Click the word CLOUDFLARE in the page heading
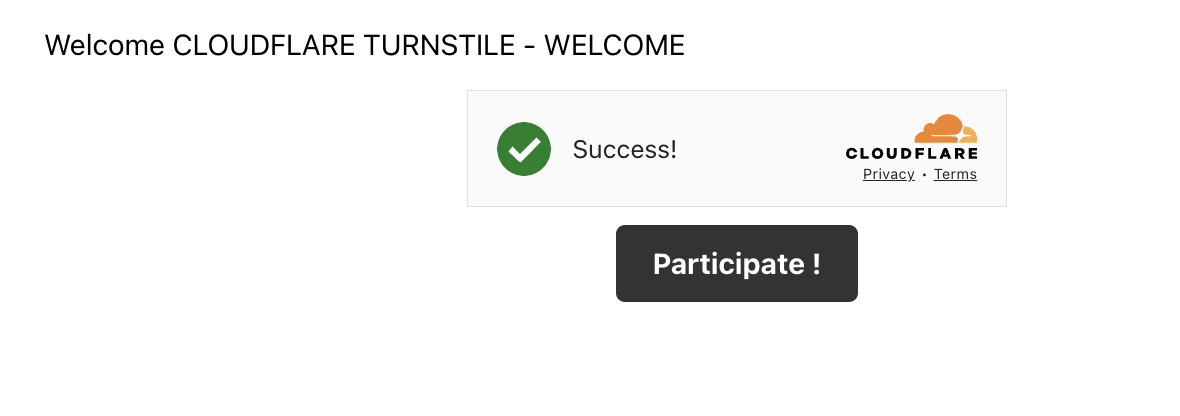 (263, 46)
